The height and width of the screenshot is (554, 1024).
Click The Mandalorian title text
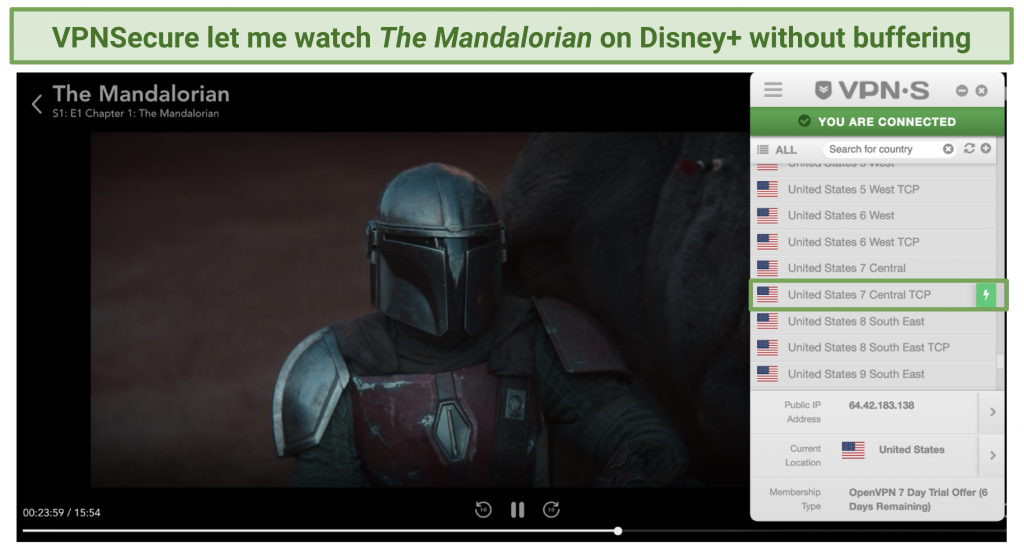coord(141,94)
